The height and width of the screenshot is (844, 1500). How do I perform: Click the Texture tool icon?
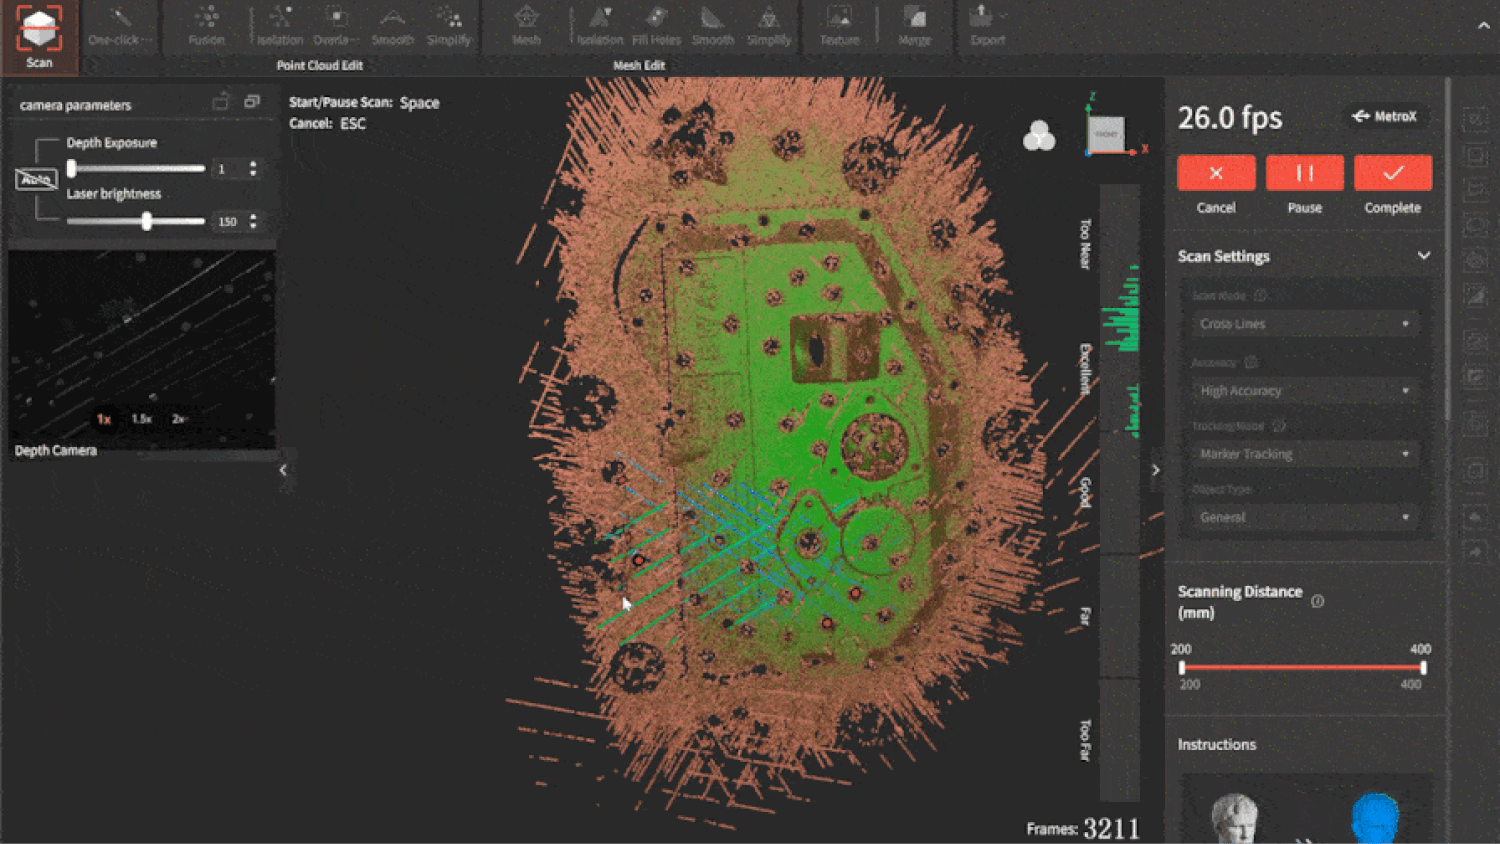tap(839, 26)
